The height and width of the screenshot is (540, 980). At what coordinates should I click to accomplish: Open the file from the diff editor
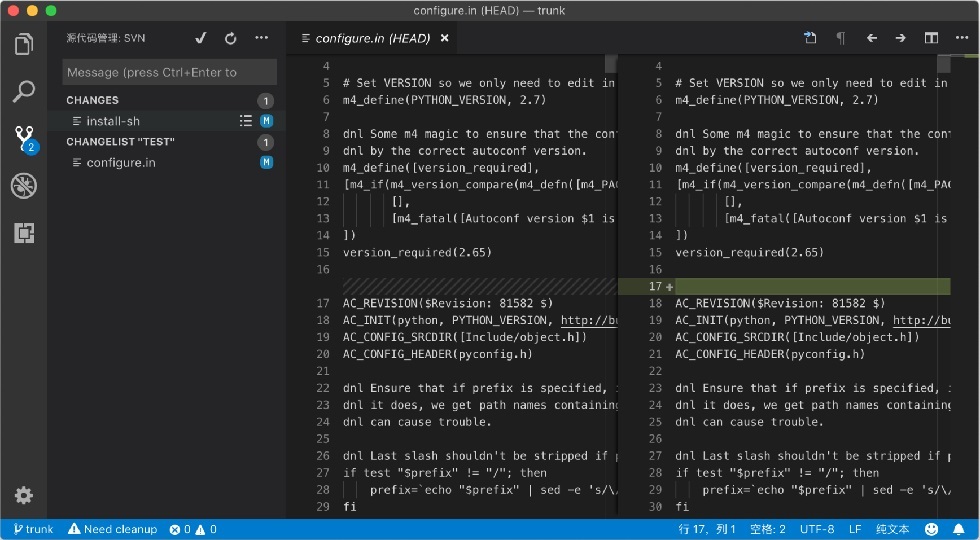tap(810, 38)
